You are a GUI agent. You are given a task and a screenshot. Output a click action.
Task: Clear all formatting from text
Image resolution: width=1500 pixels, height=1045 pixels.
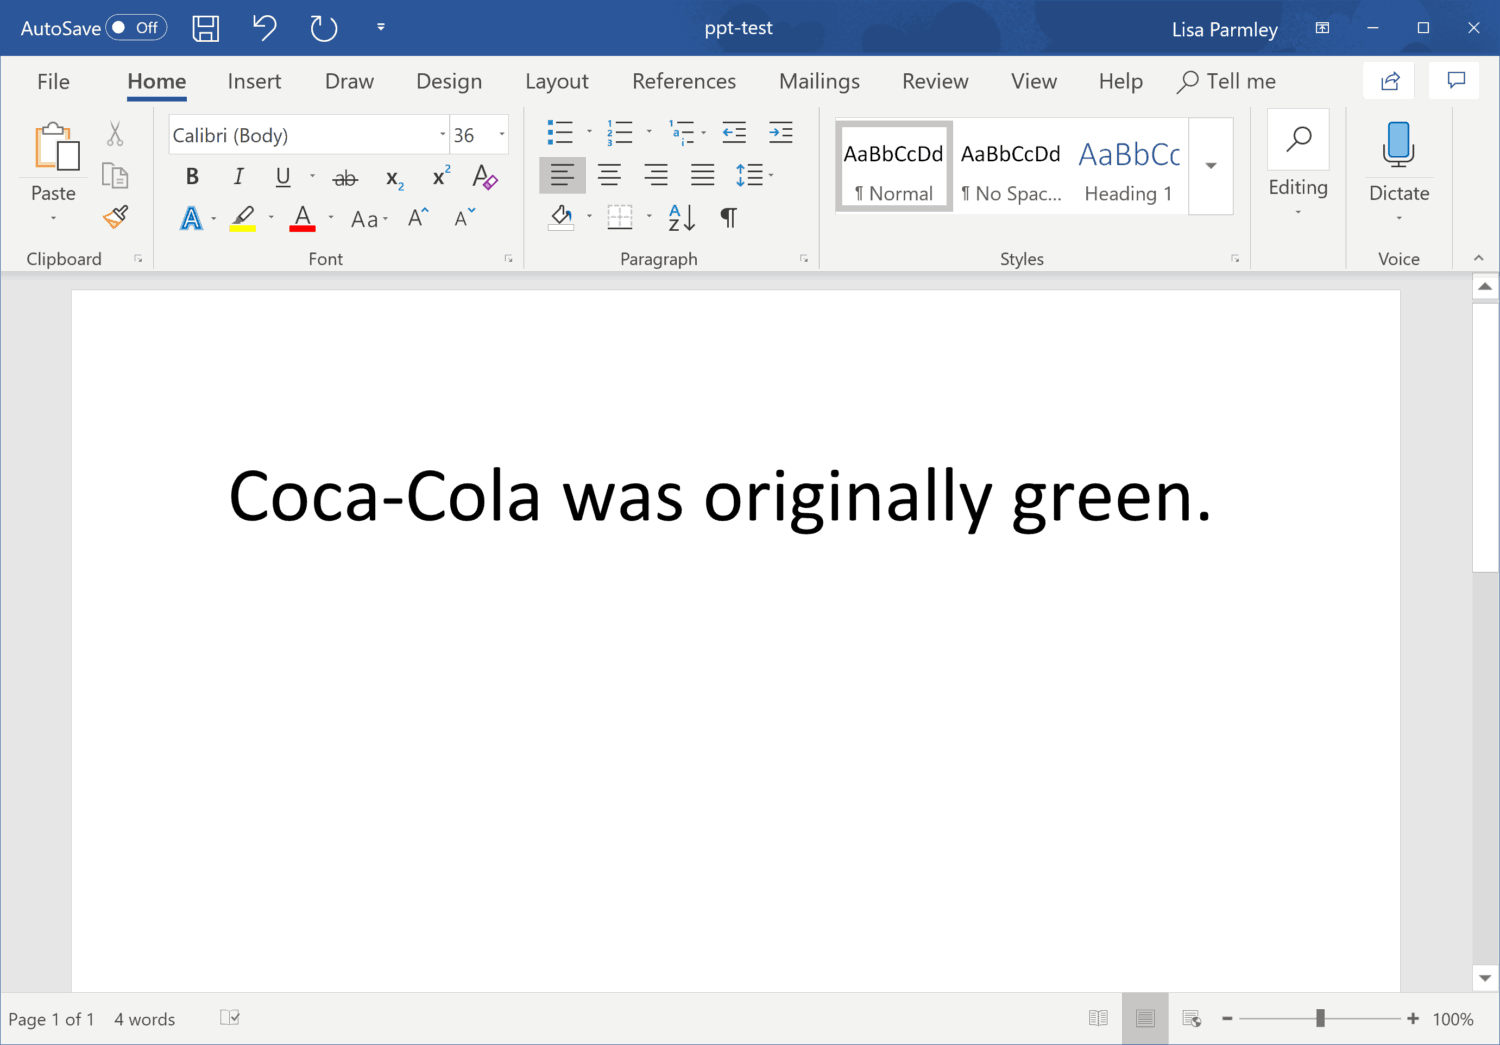(485, 177)
